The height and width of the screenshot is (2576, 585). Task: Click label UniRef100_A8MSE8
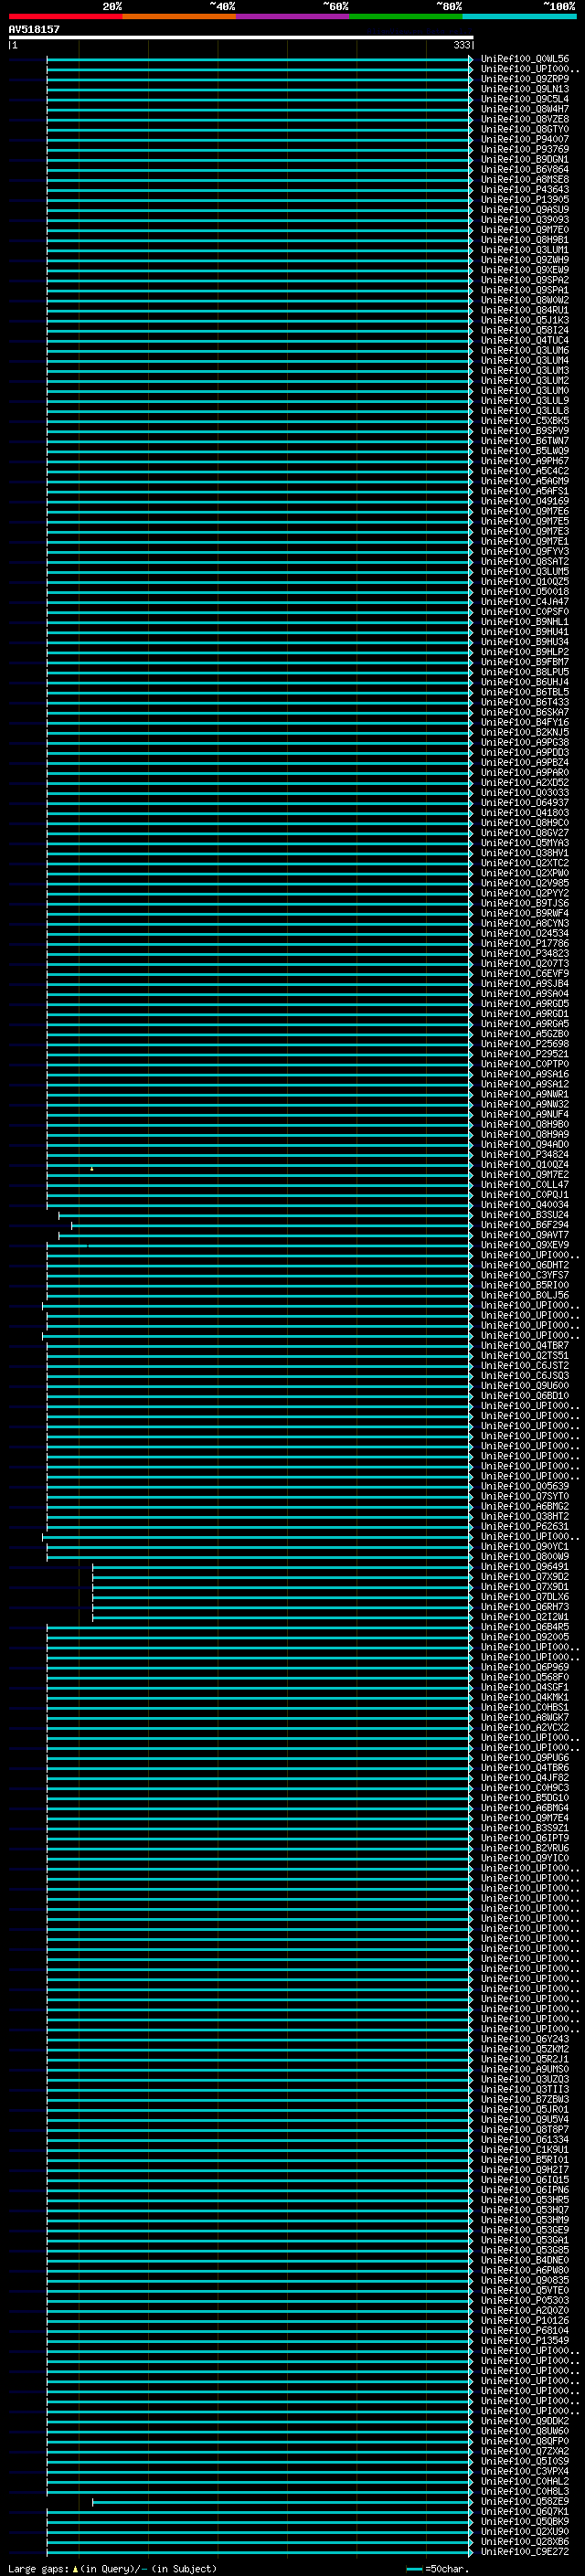525,180
